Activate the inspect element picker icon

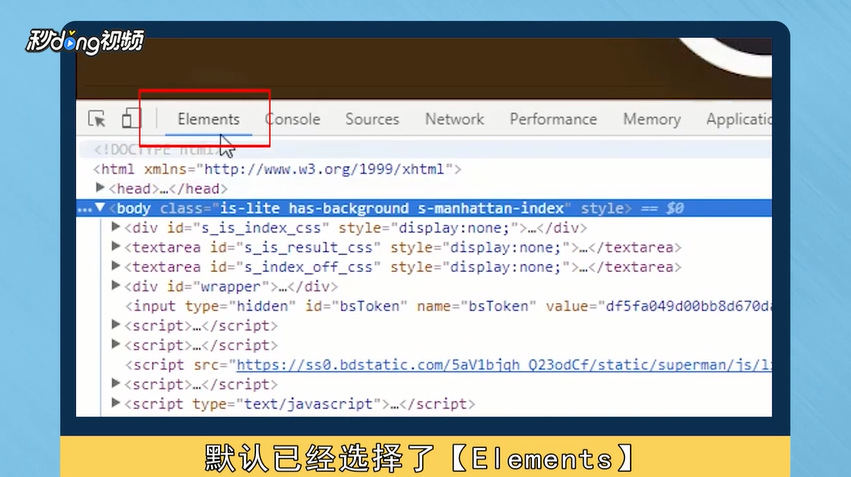[97, 118]
